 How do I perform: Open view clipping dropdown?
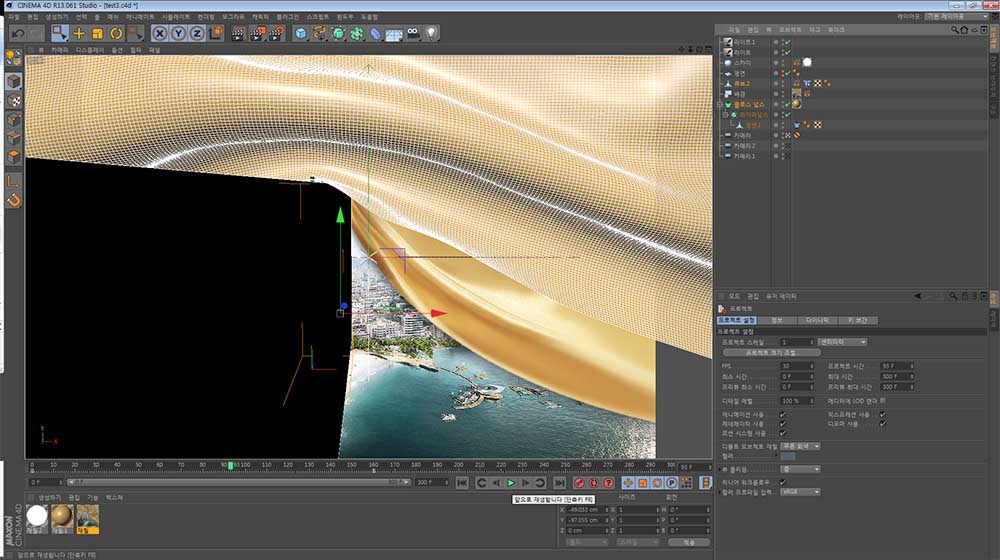pos(800,469)
